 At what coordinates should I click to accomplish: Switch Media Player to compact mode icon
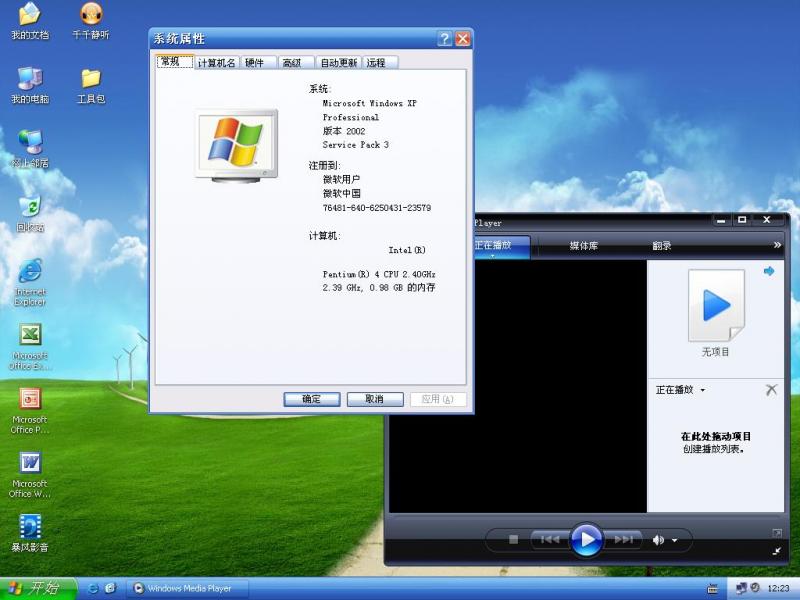tap(777, 551)
